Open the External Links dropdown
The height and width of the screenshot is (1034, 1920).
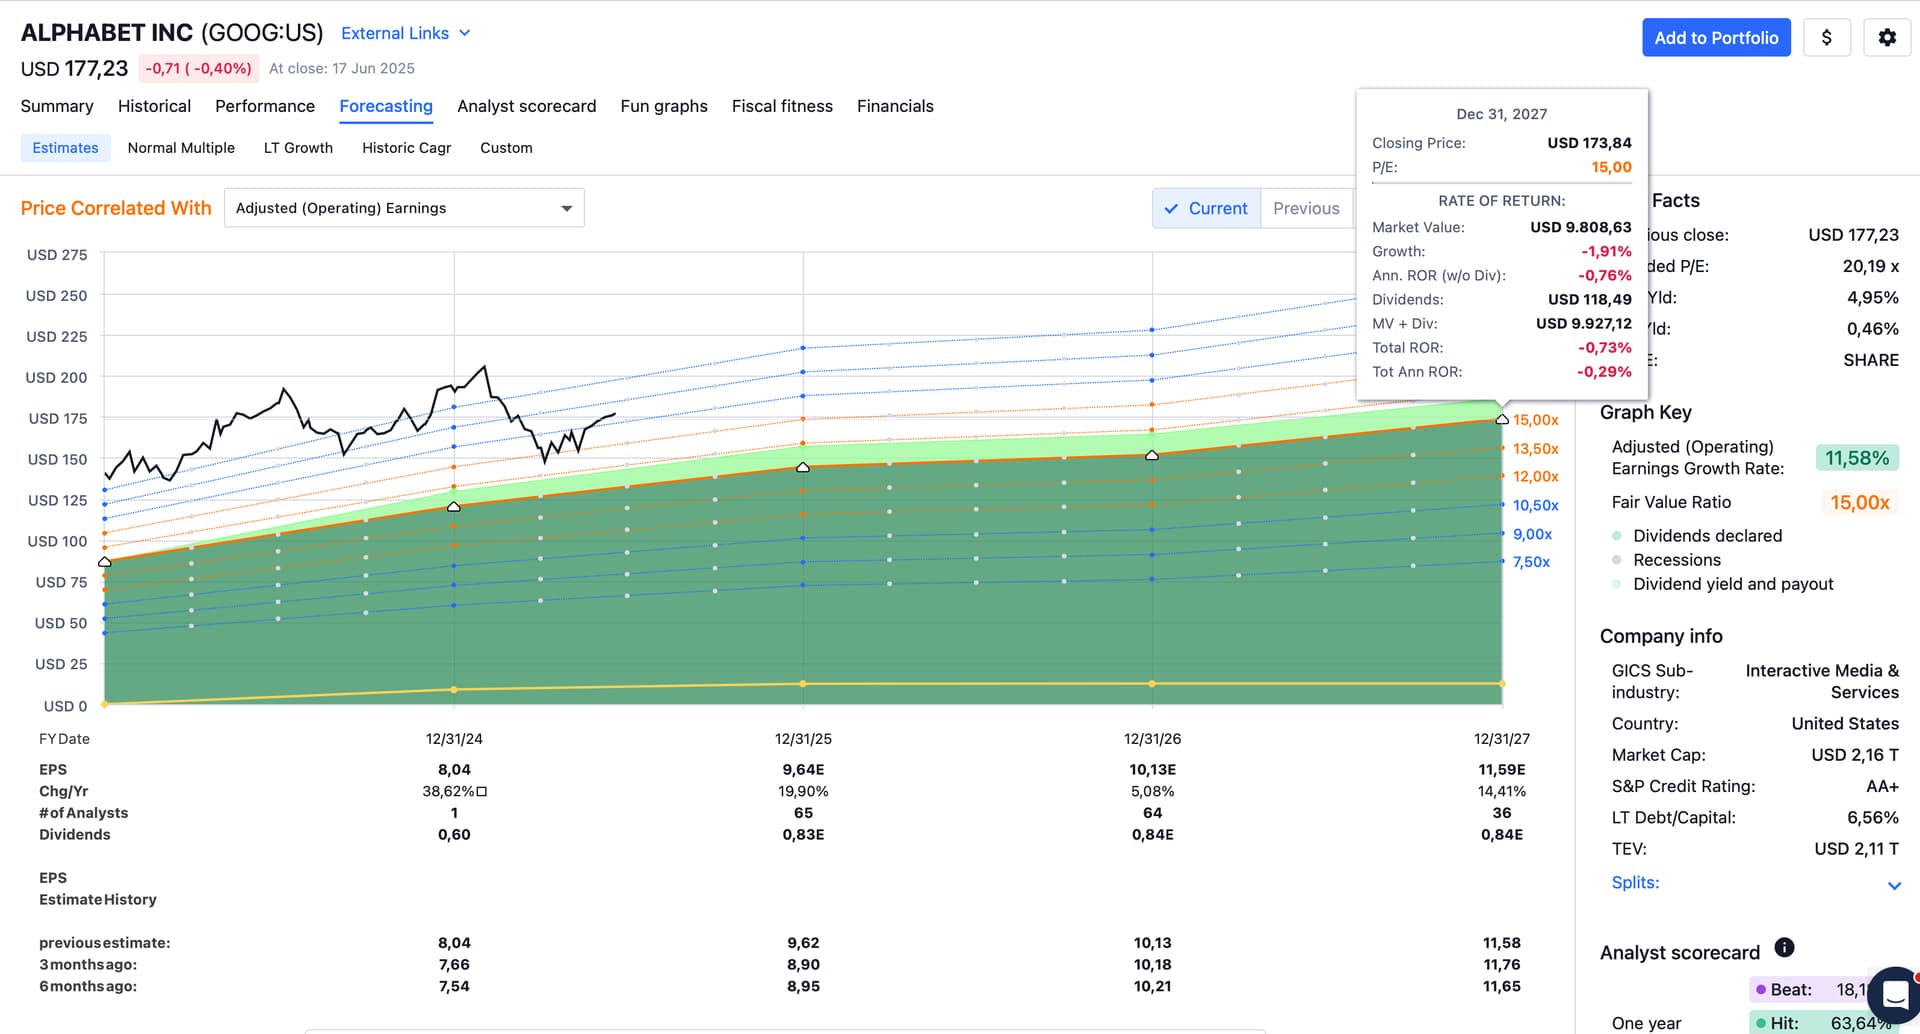pos(405,33)
